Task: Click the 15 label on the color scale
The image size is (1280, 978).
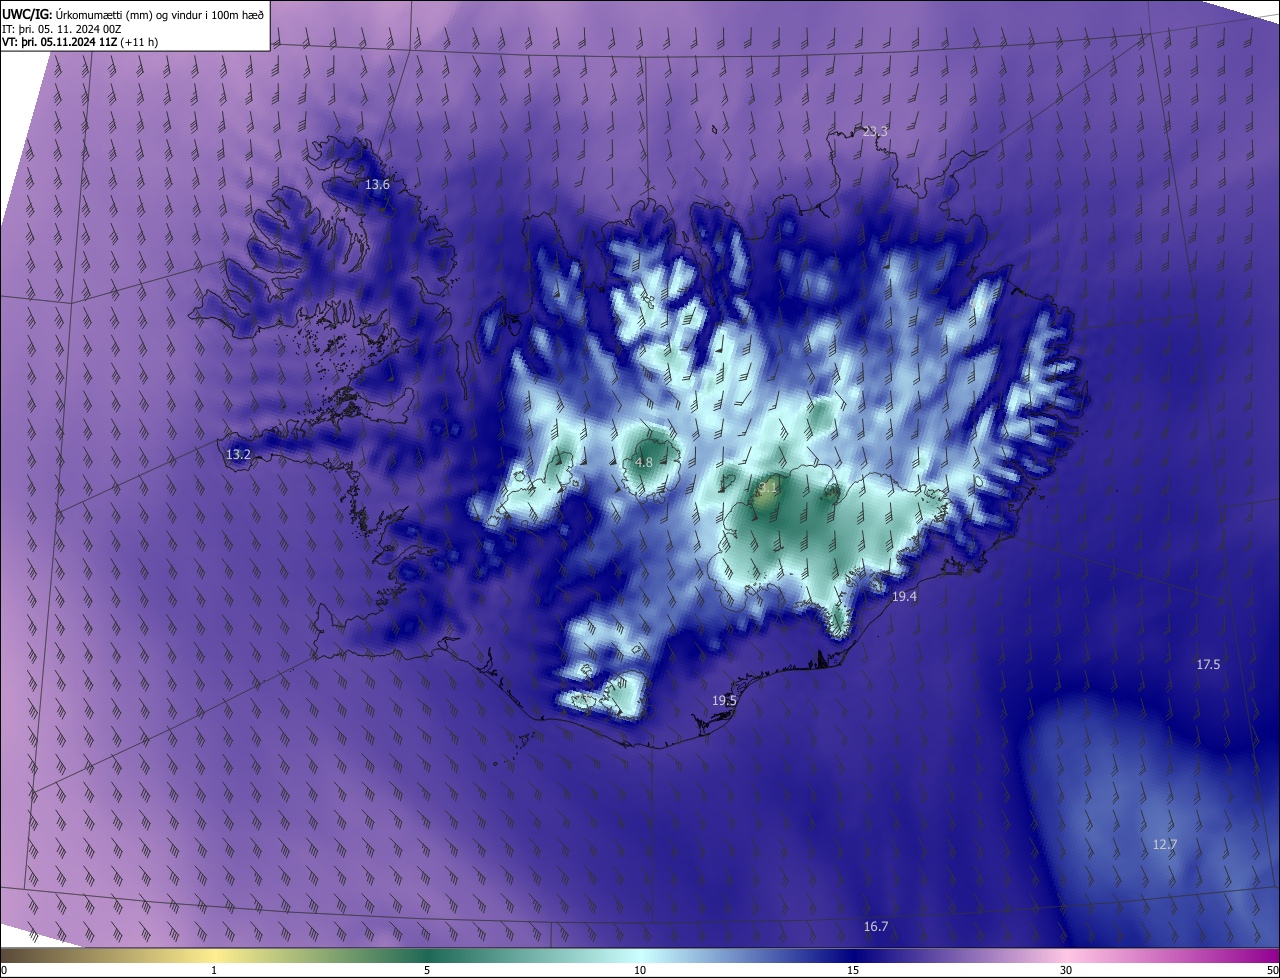Action: point(853,970)
